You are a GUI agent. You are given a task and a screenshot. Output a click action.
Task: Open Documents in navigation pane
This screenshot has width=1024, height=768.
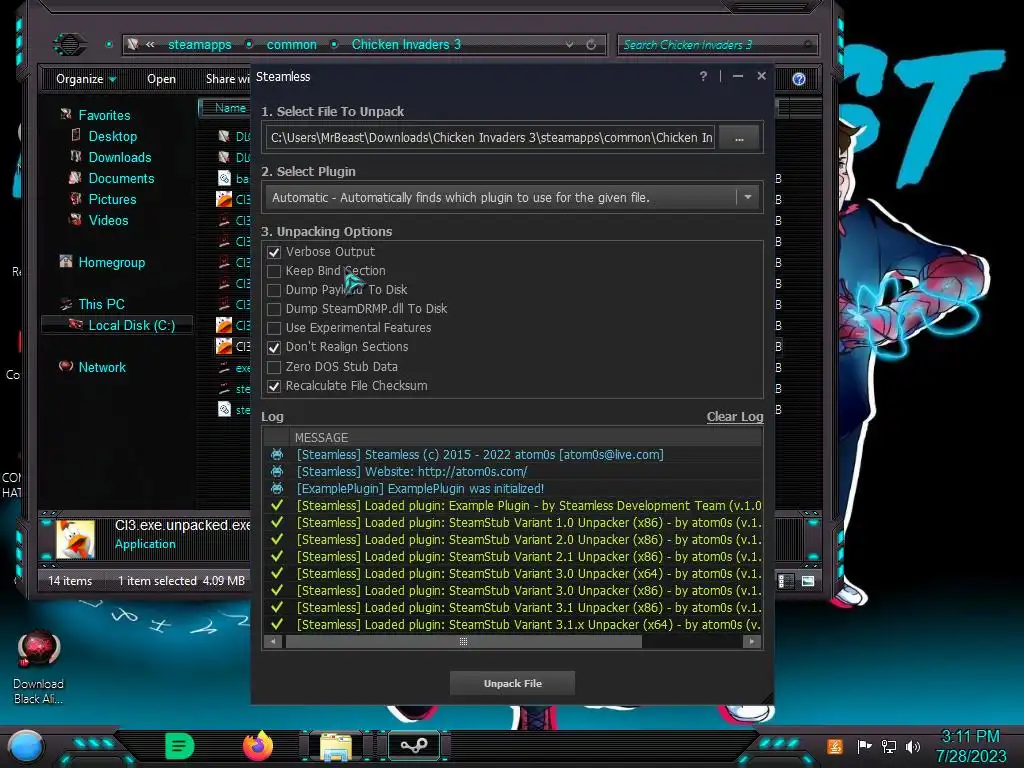click(x=121, y=178)
